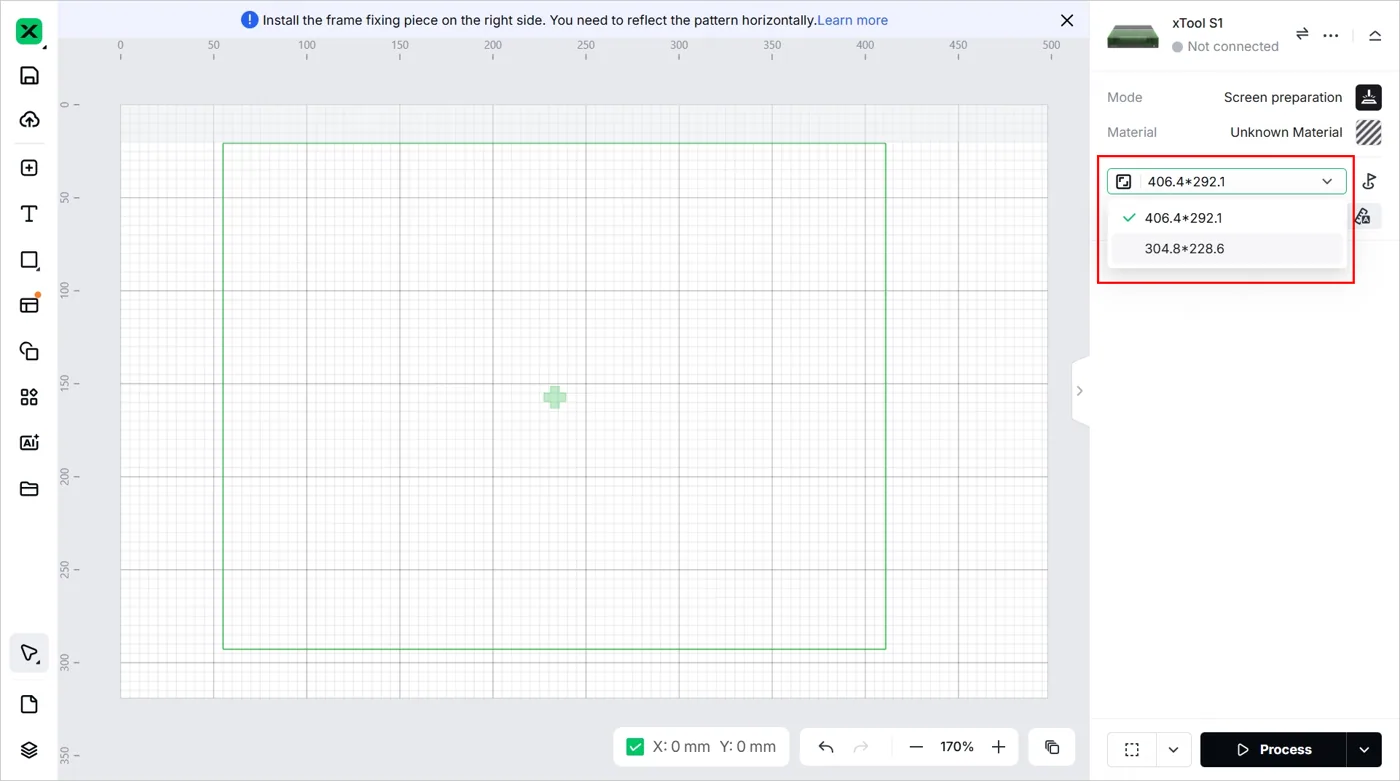Select the pen selection tool icon

point(29,654)
